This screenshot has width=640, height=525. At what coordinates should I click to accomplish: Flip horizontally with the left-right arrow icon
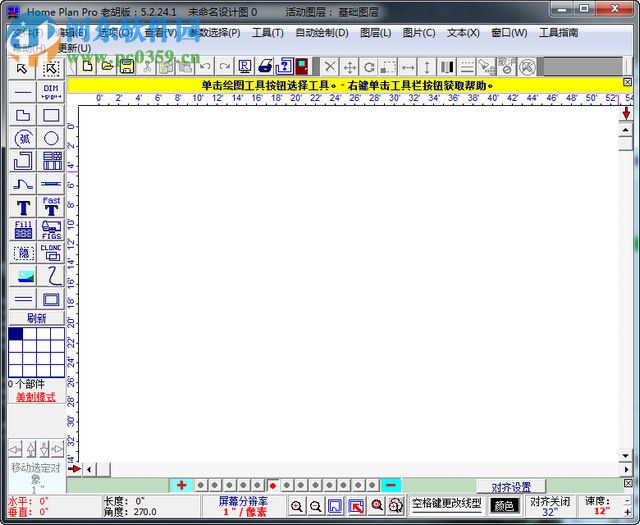(x=408, y=67)
